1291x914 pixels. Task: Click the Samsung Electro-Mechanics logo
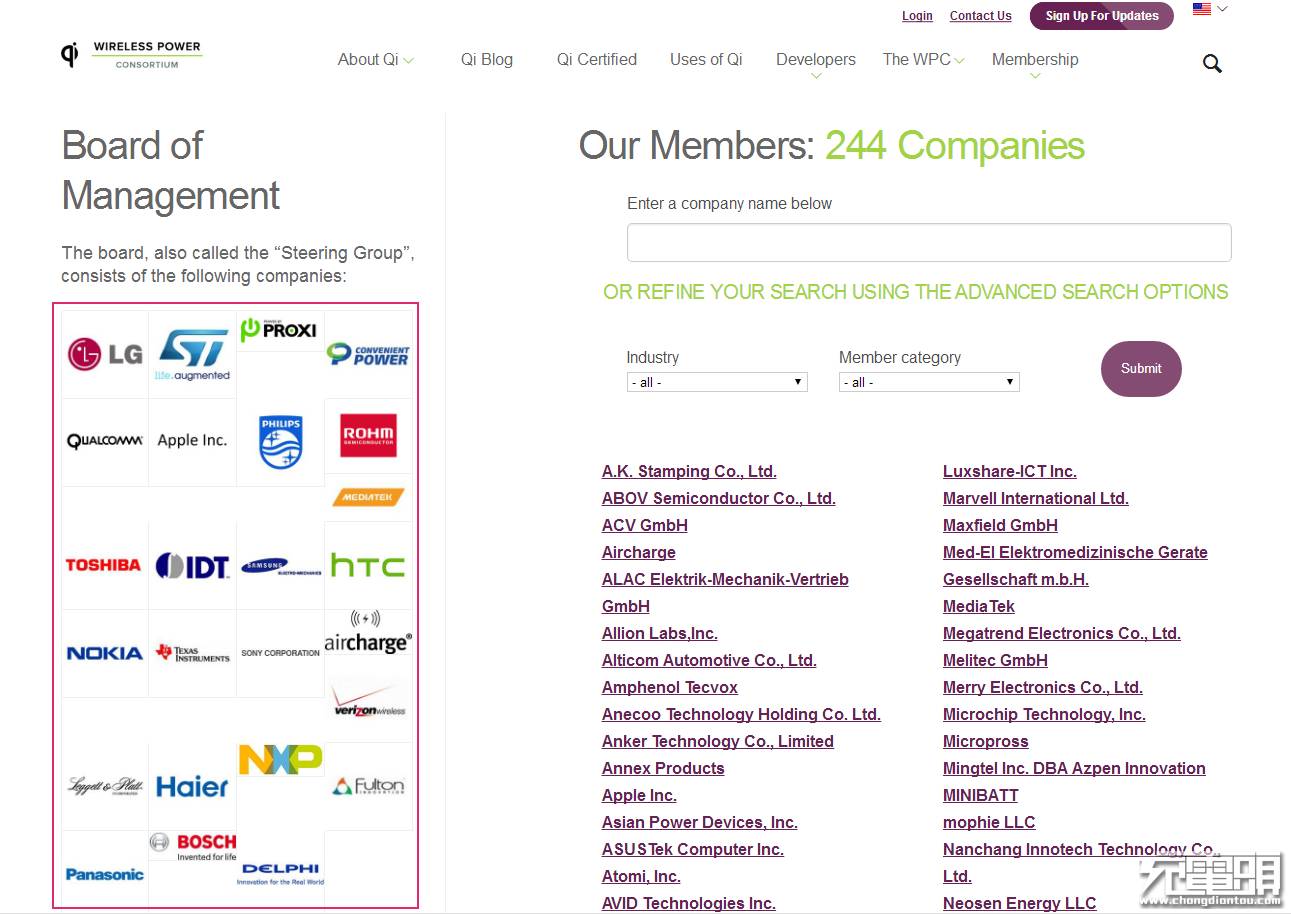coord(281,566)
